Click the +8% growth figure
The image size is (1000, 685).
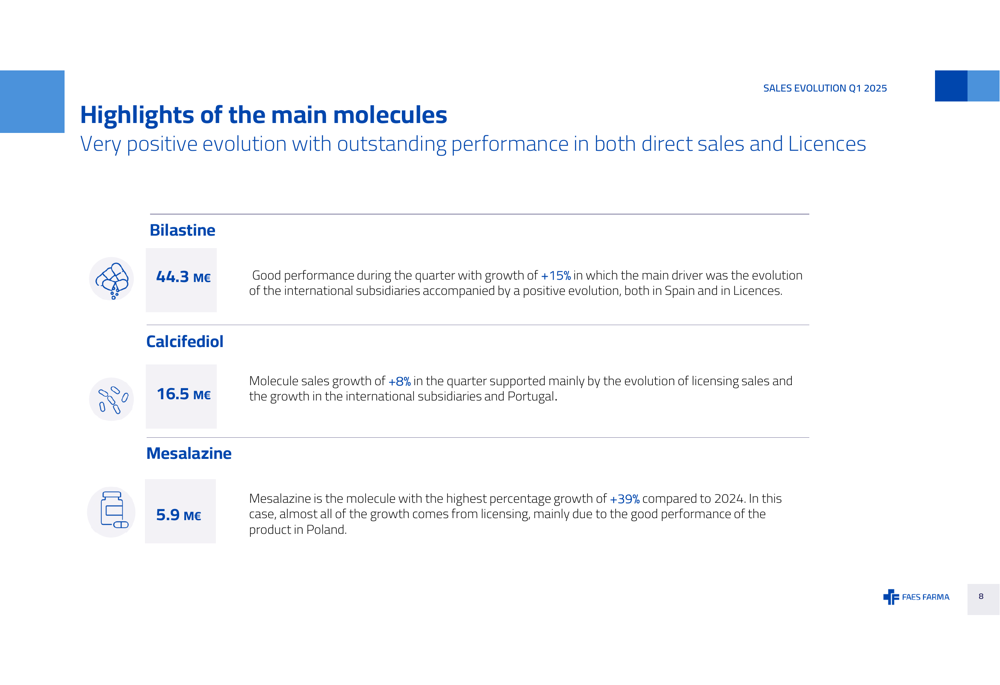tap(399, 381)
